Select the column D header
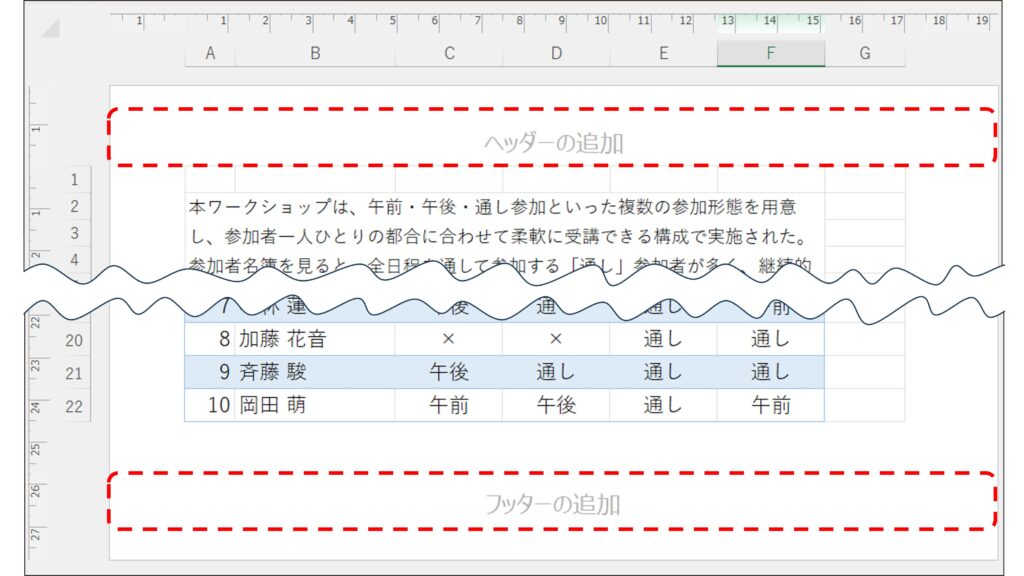 pyautogui.click(x=556, y=54)
